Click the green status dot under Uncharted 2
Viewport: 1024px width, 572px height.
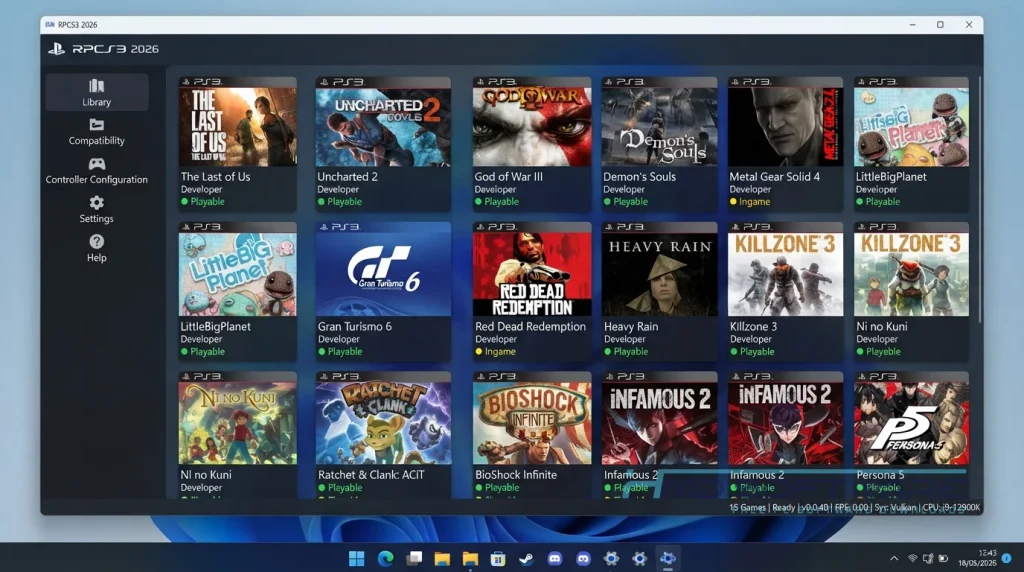coord(321,202)
